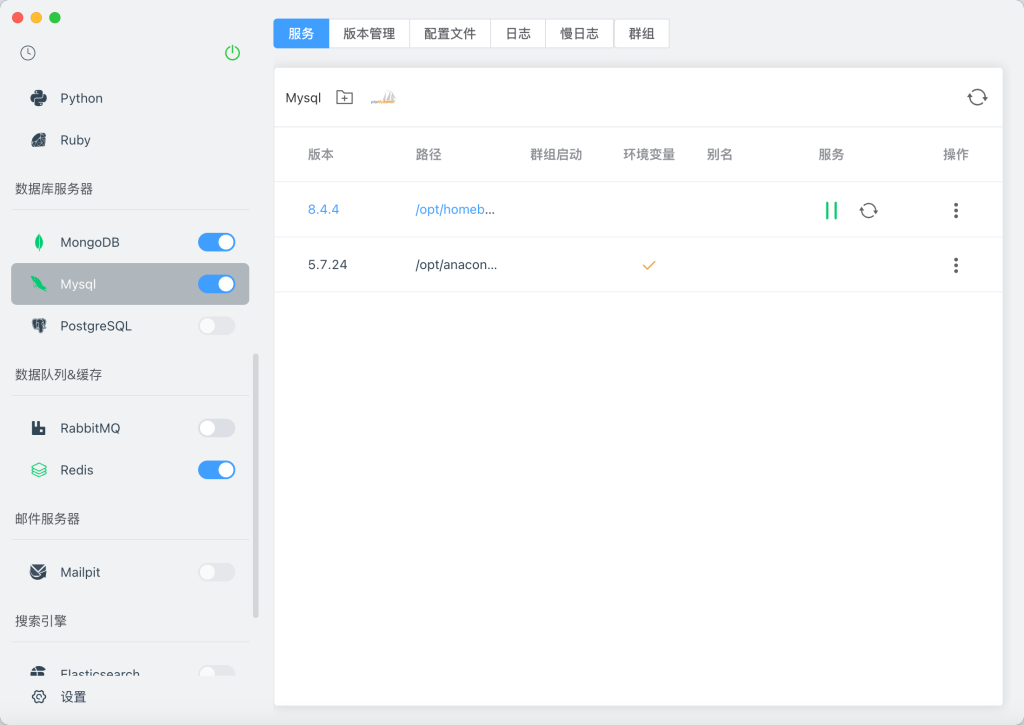The width and height of the screenshot is (1024, 725).
Task: Click the 版本 column header
Action: 321,154
